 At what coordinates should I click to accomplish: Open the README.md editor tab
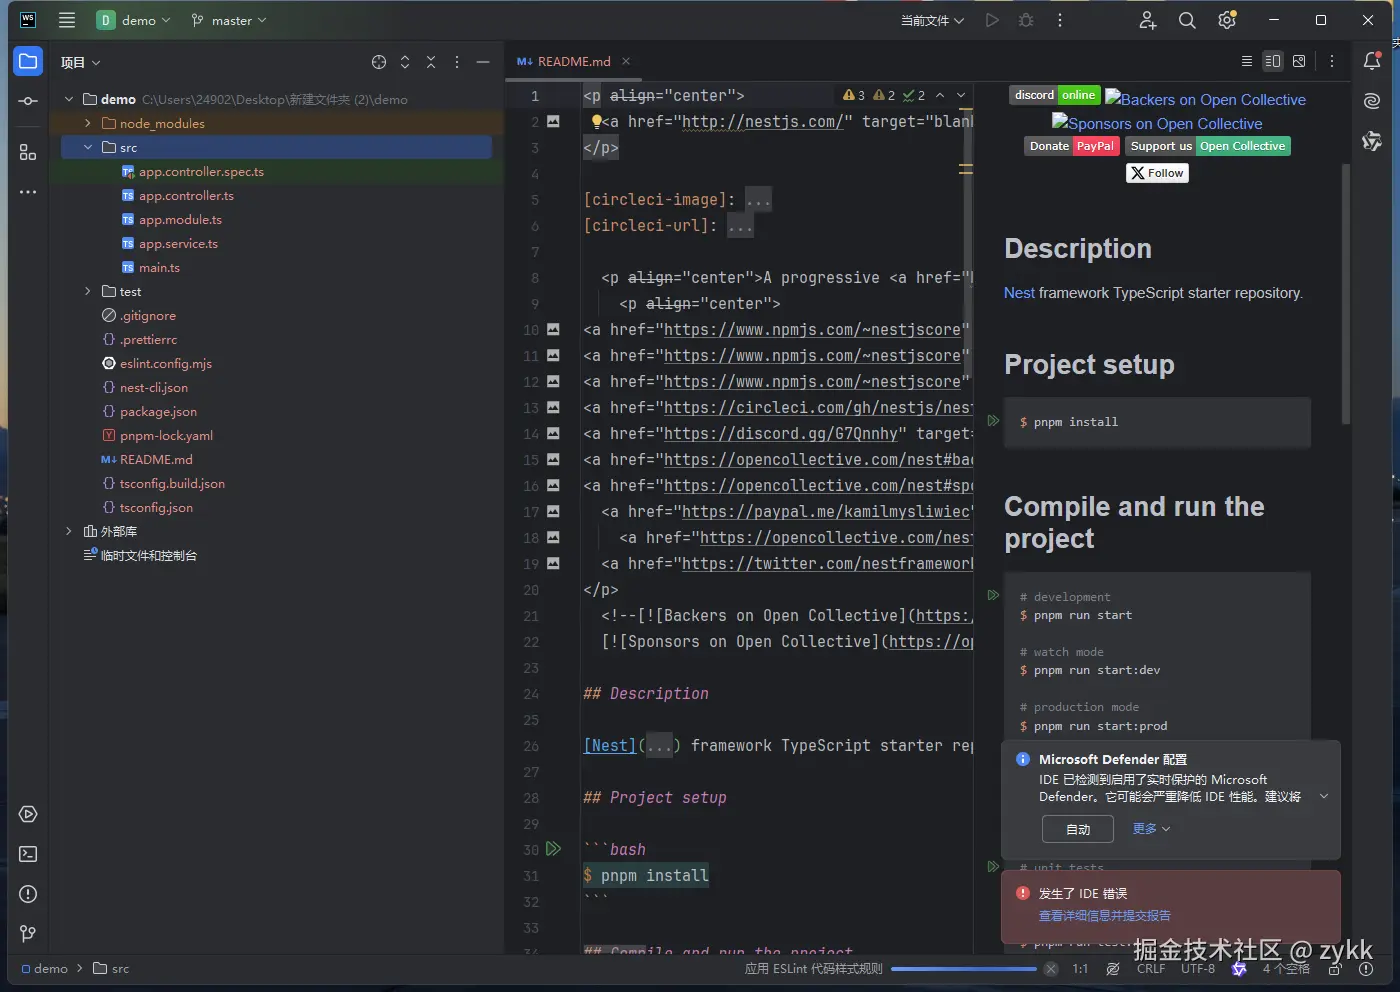point(573,61)
